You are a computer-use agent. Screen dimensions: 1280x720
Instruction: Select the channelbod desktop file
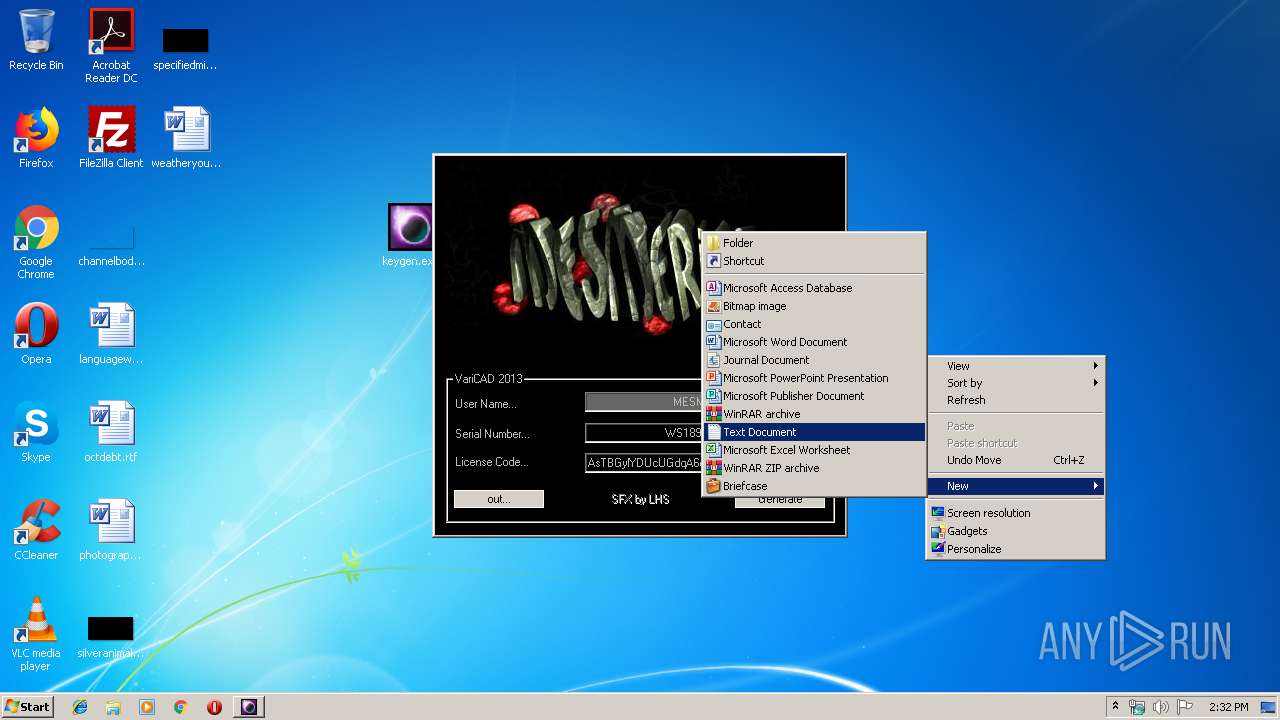[x=111, y=245]
